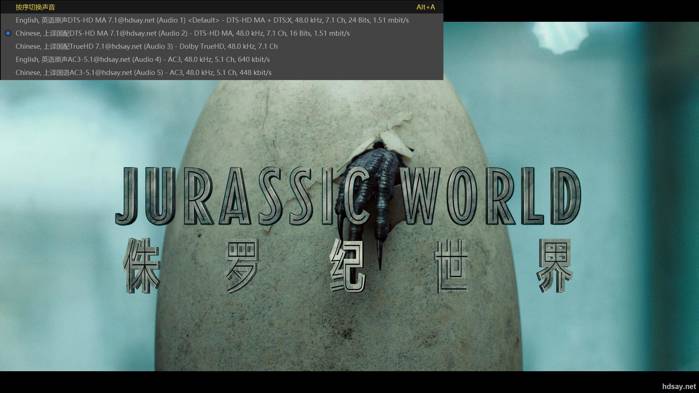Click the Chinese character 世 in subtitle
Image resolution: width=699 pixels, height=393 pixels.
tap(451, 266)
